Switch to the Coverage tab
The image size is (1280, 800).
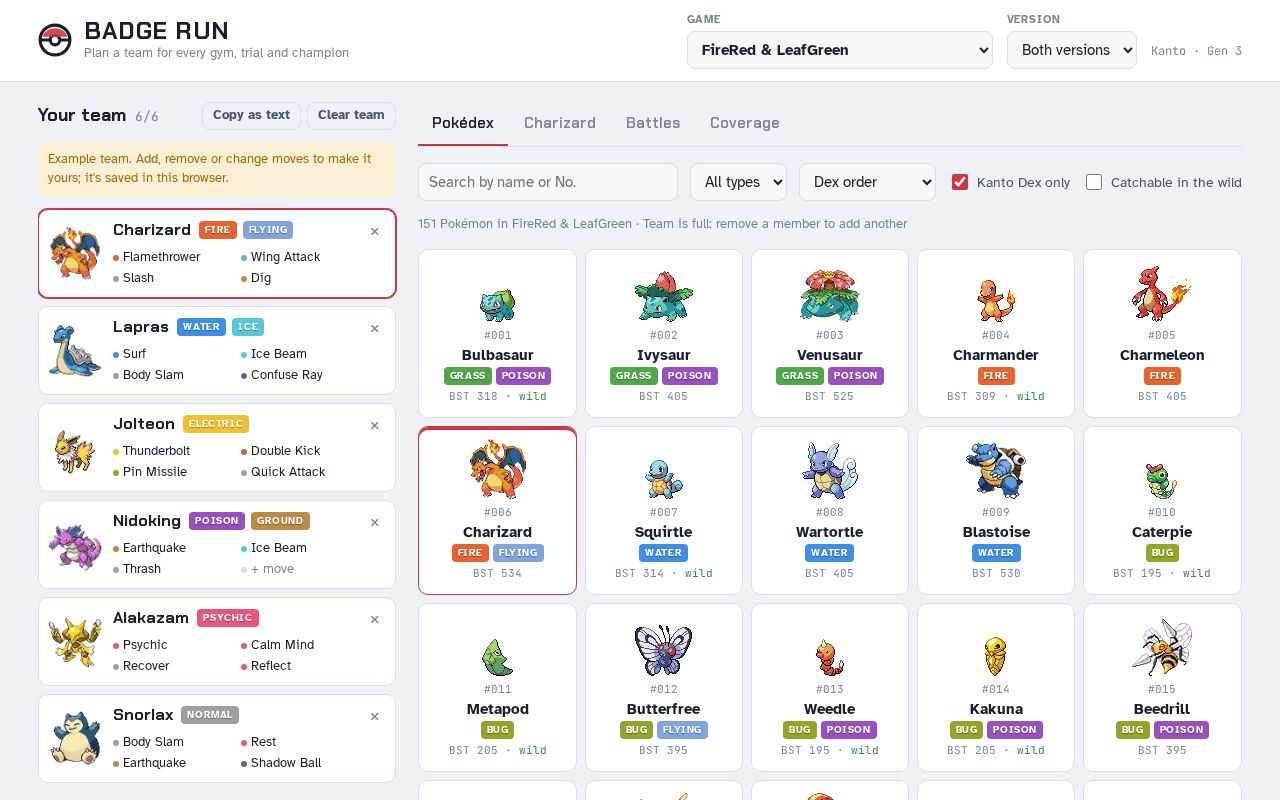(745, 123)
